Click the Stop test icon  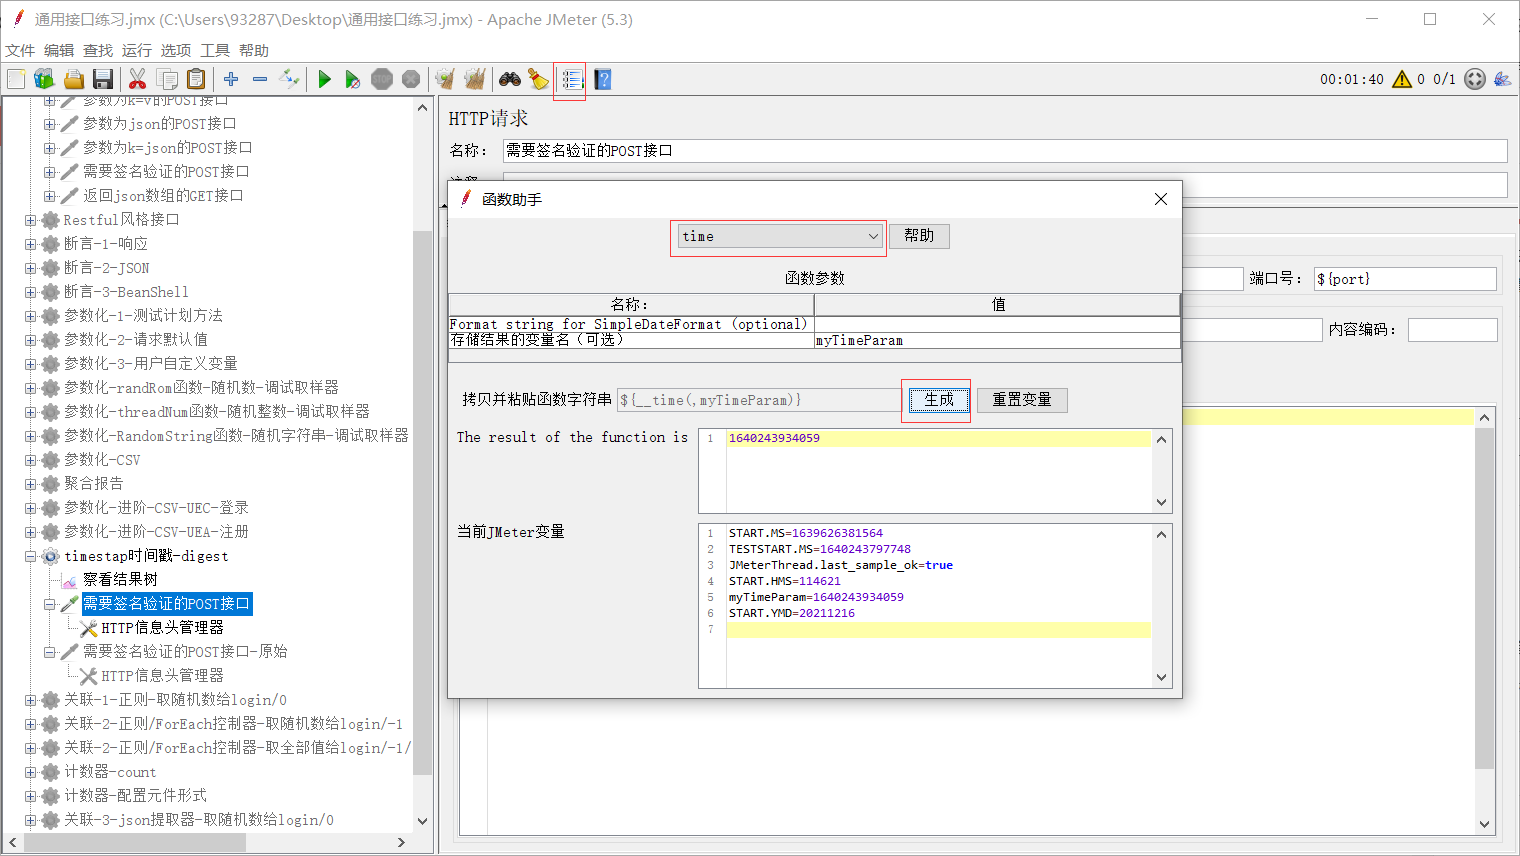382,79
